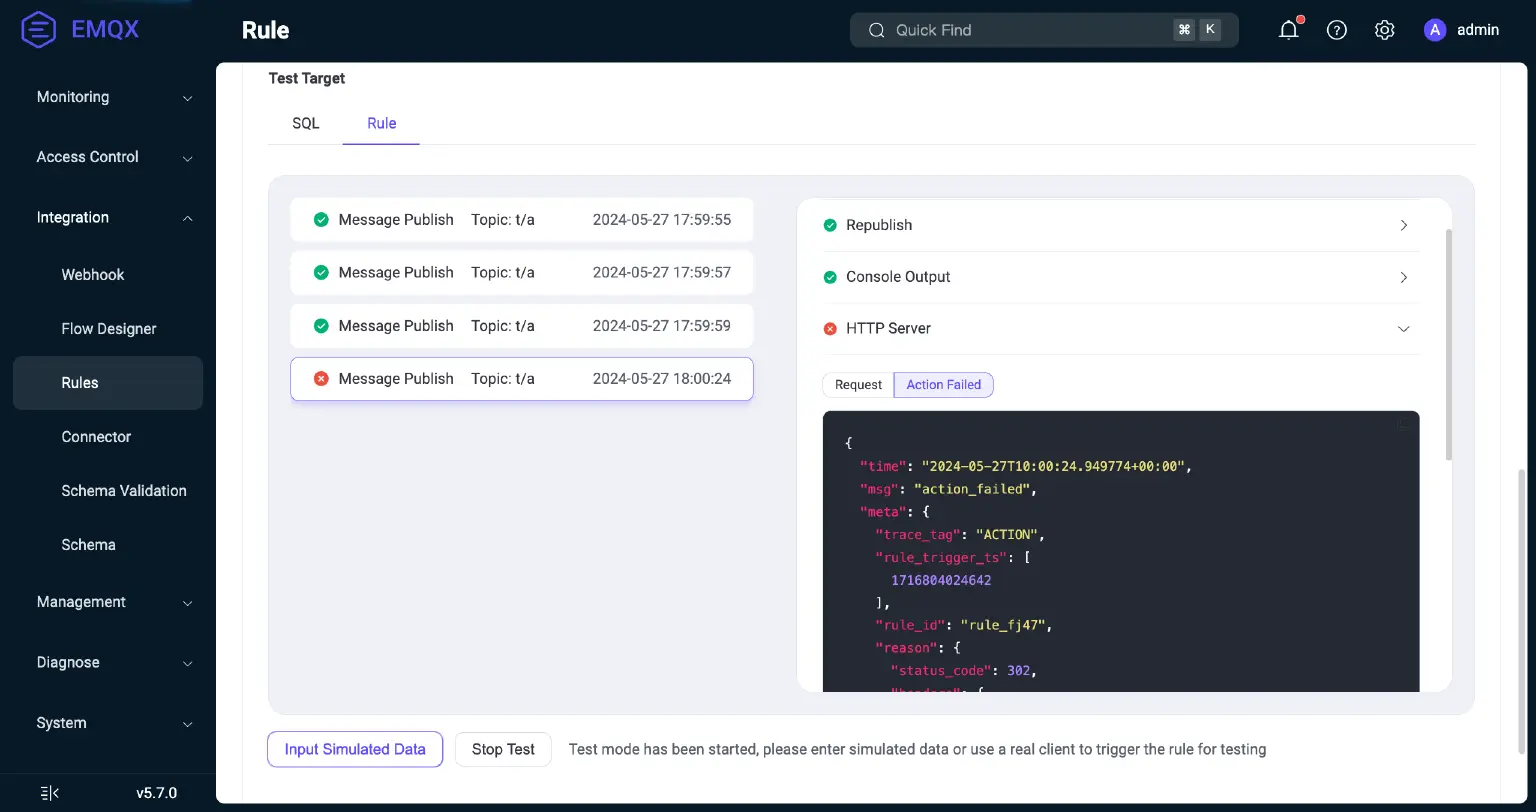Click the success icon beside Console Output
The width and height of the screenshot is (1536, 812).
(x=830, y=276)
